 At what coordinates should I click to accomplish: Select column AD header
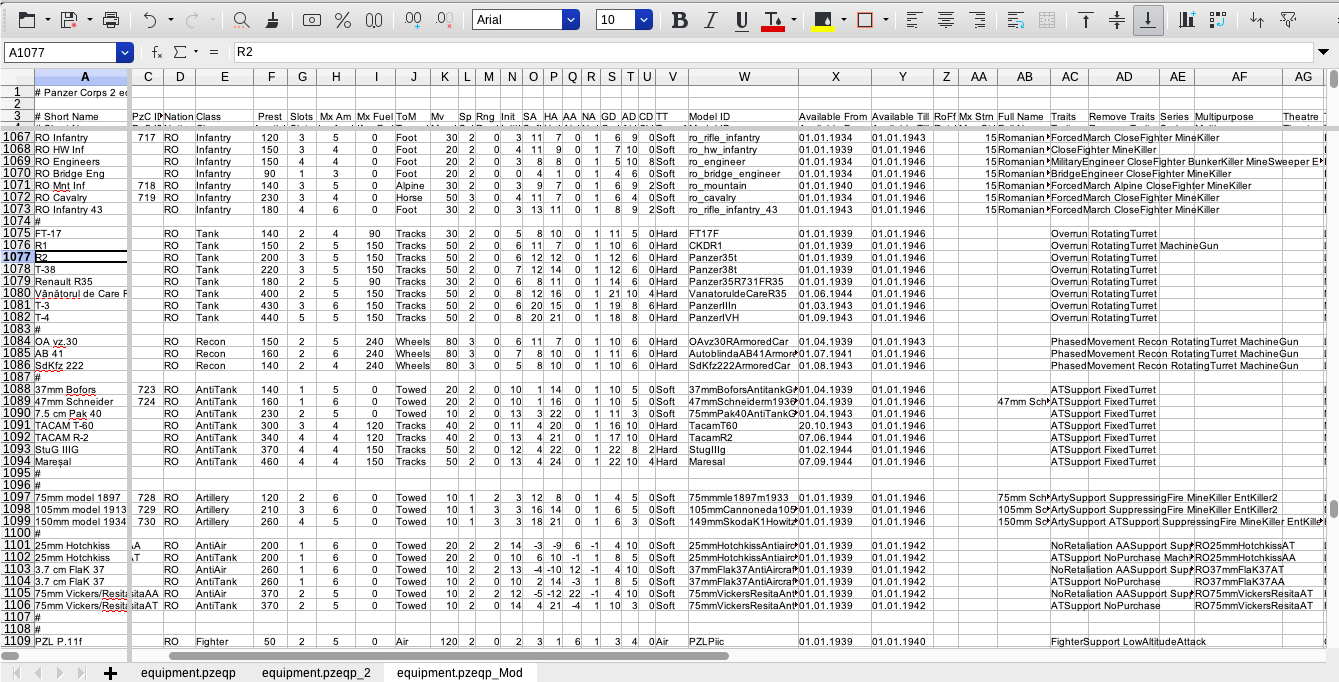[x=1123, y=77]
